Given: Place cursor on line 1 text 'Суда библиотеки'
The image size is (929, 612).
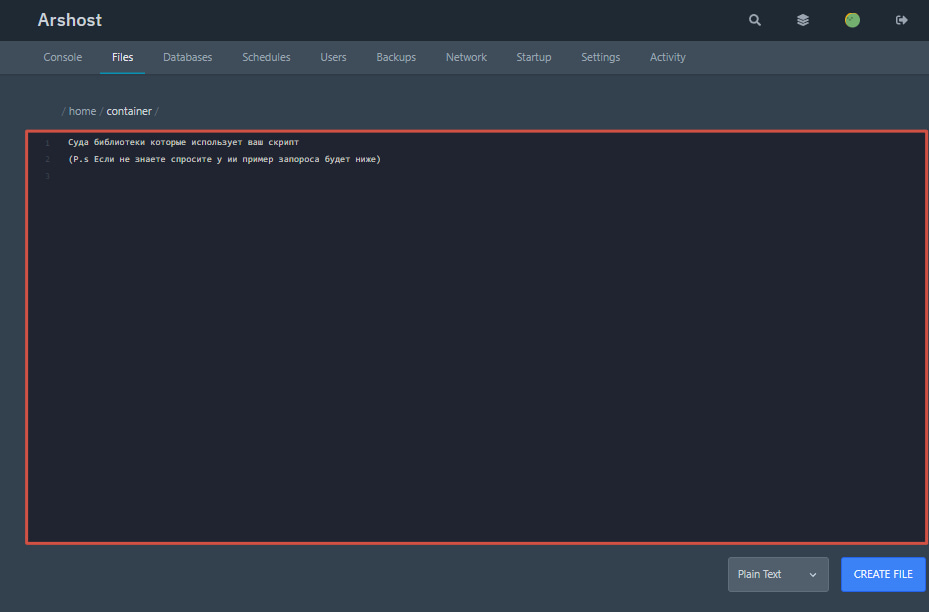Looking at the screenshot, I should coord(107,142).
